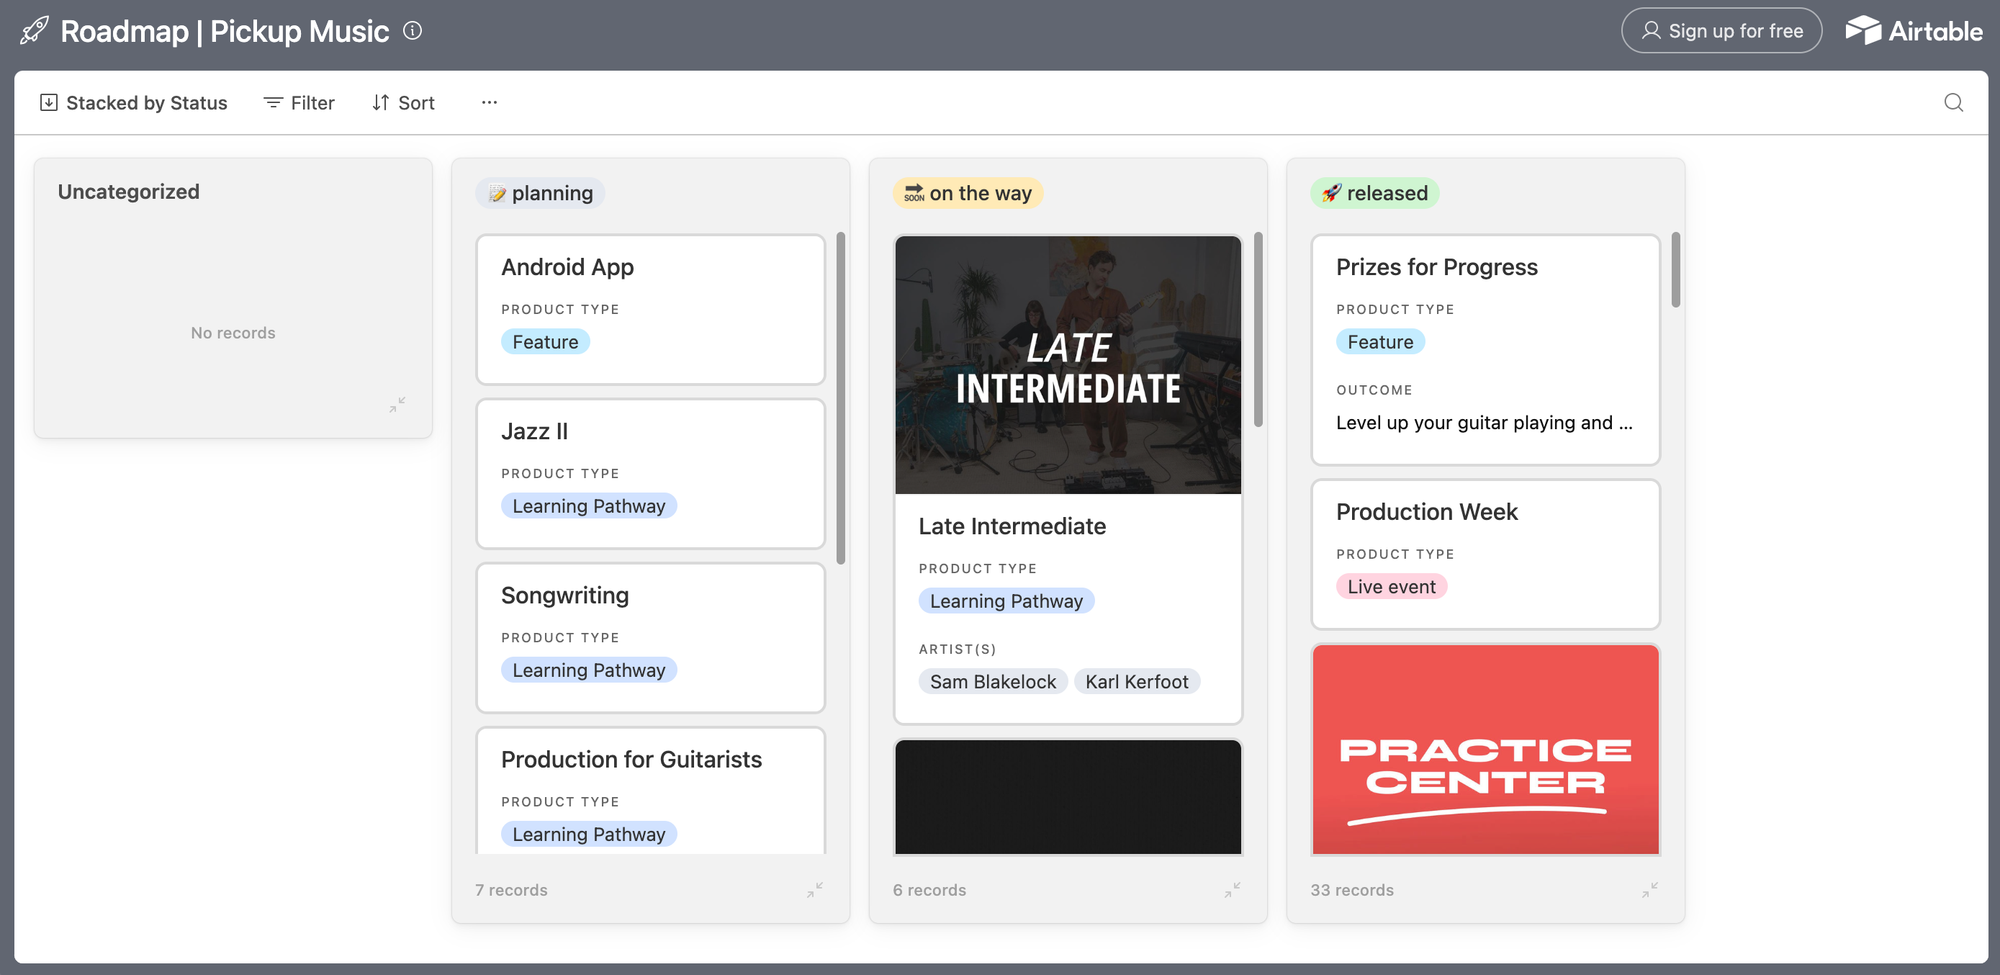Screen dimensions: 2000x975
Task: Click Learning Pathway tag on Production for Guitarists
Action: coord(589,834)
